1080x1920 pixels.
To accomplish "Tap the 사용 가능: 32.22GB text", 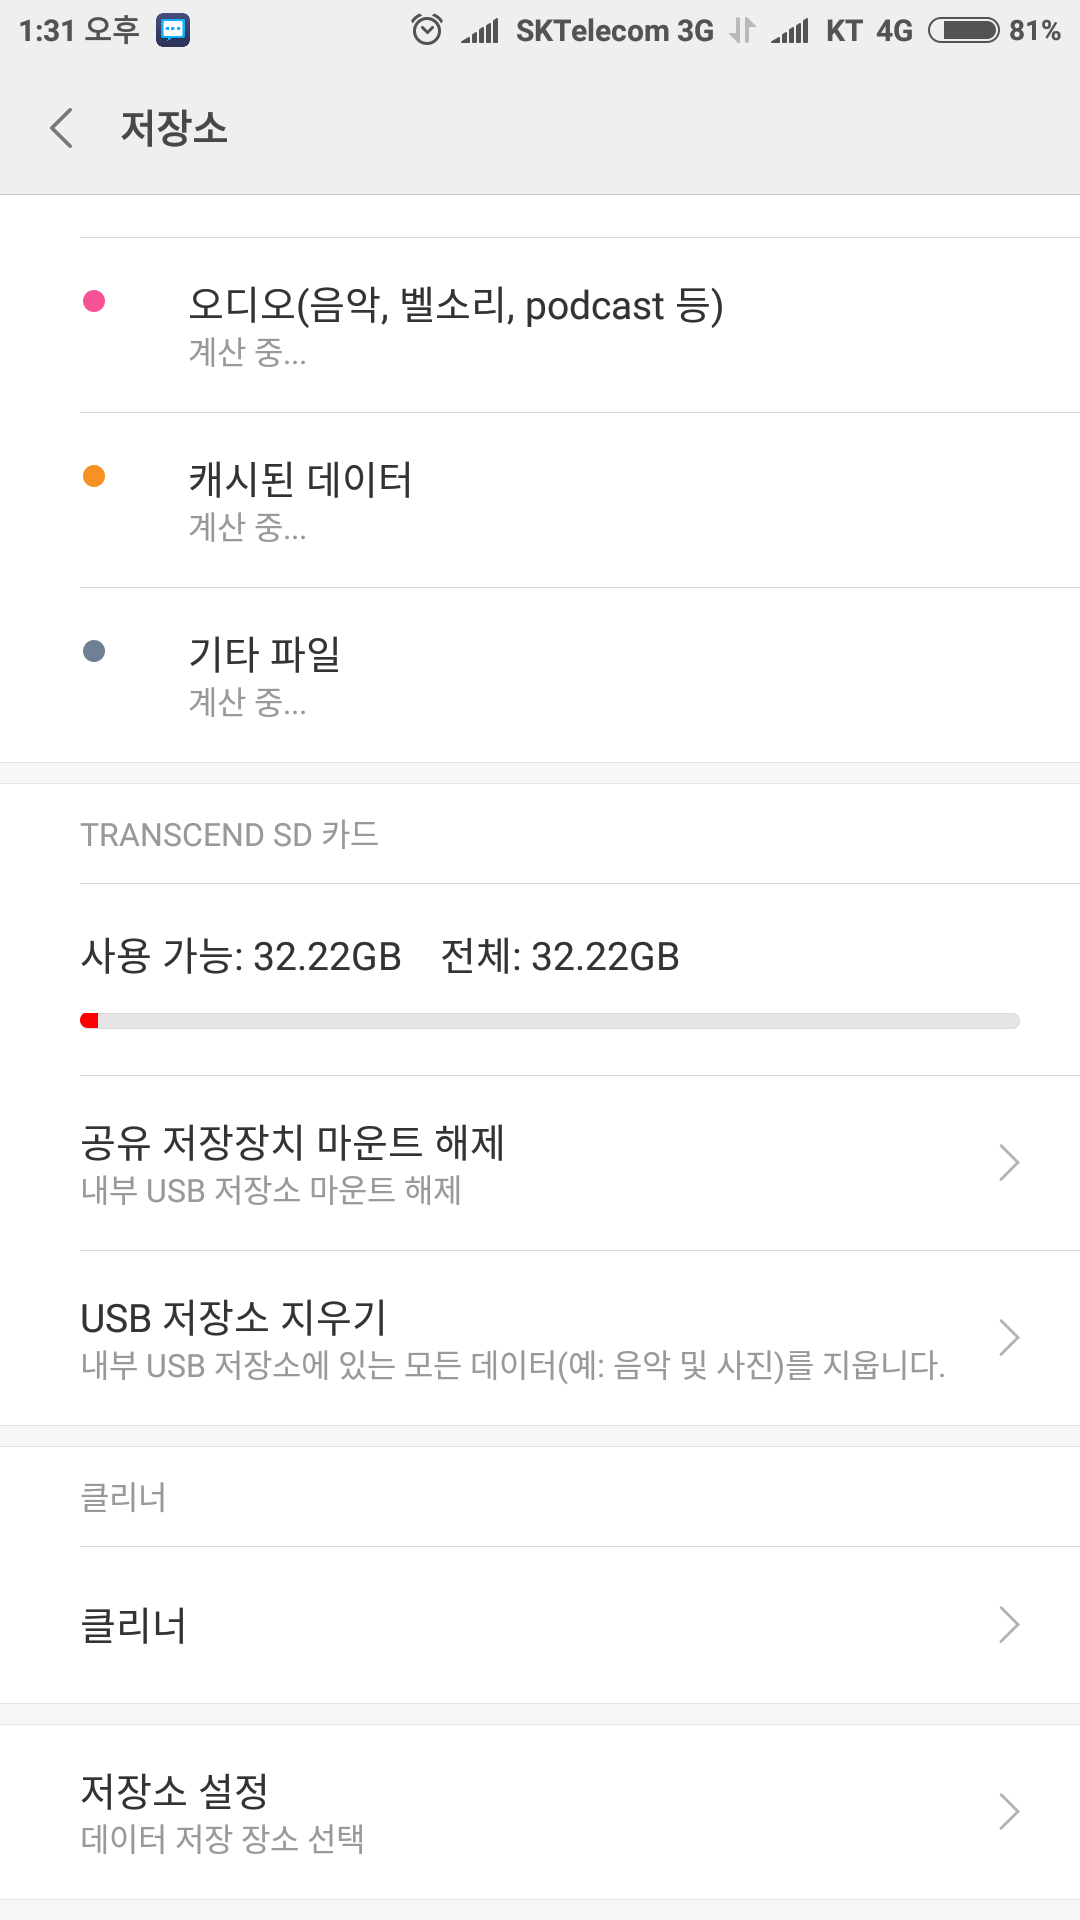I will (x=241, y=957).
